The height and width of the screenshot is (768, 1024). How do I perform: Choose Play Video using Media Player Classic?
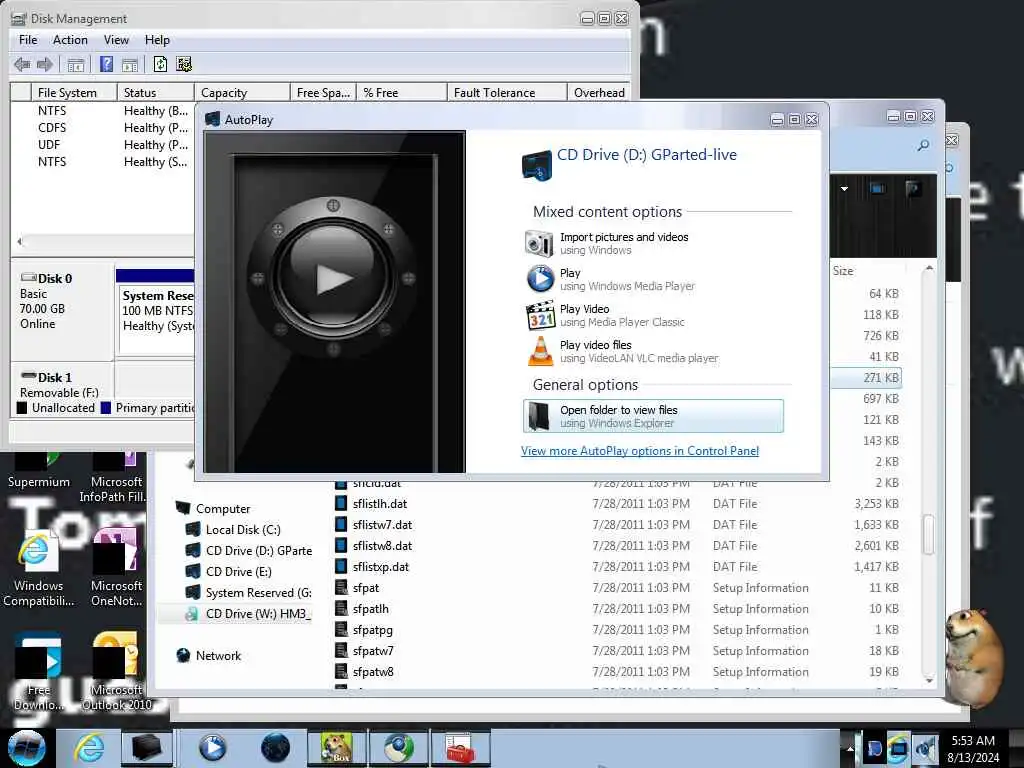[x=653, y=315]
